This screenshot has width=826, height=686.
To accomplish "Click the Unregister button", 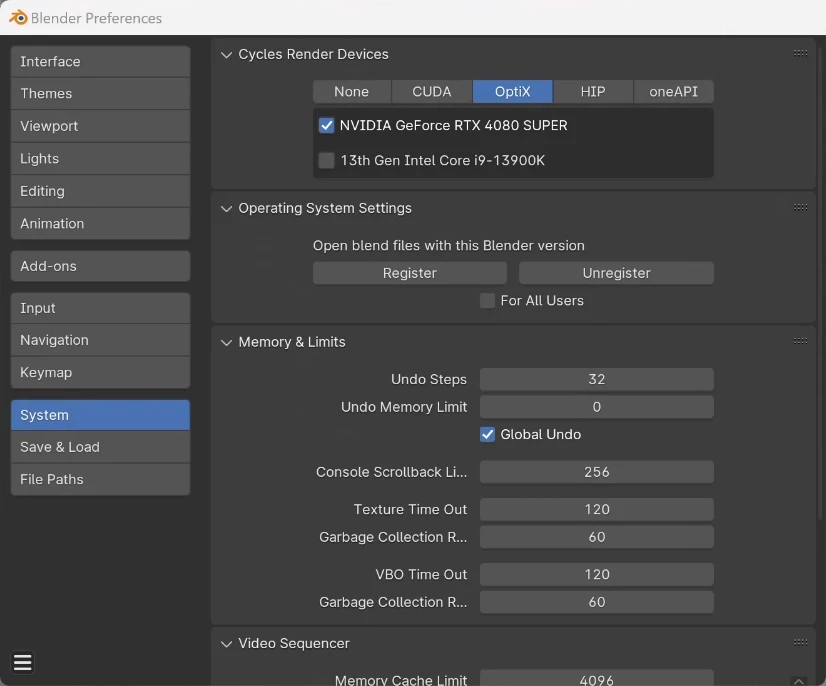I will pos(616,273).
